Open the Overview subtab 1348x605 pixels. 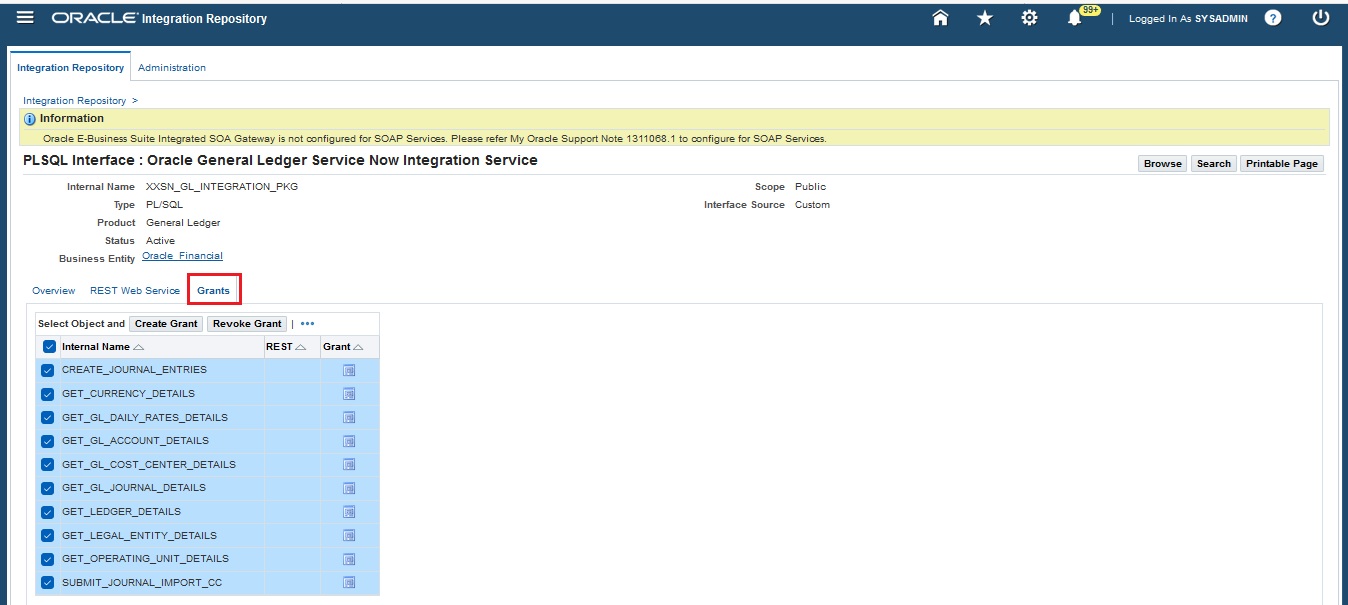point(54,291)
